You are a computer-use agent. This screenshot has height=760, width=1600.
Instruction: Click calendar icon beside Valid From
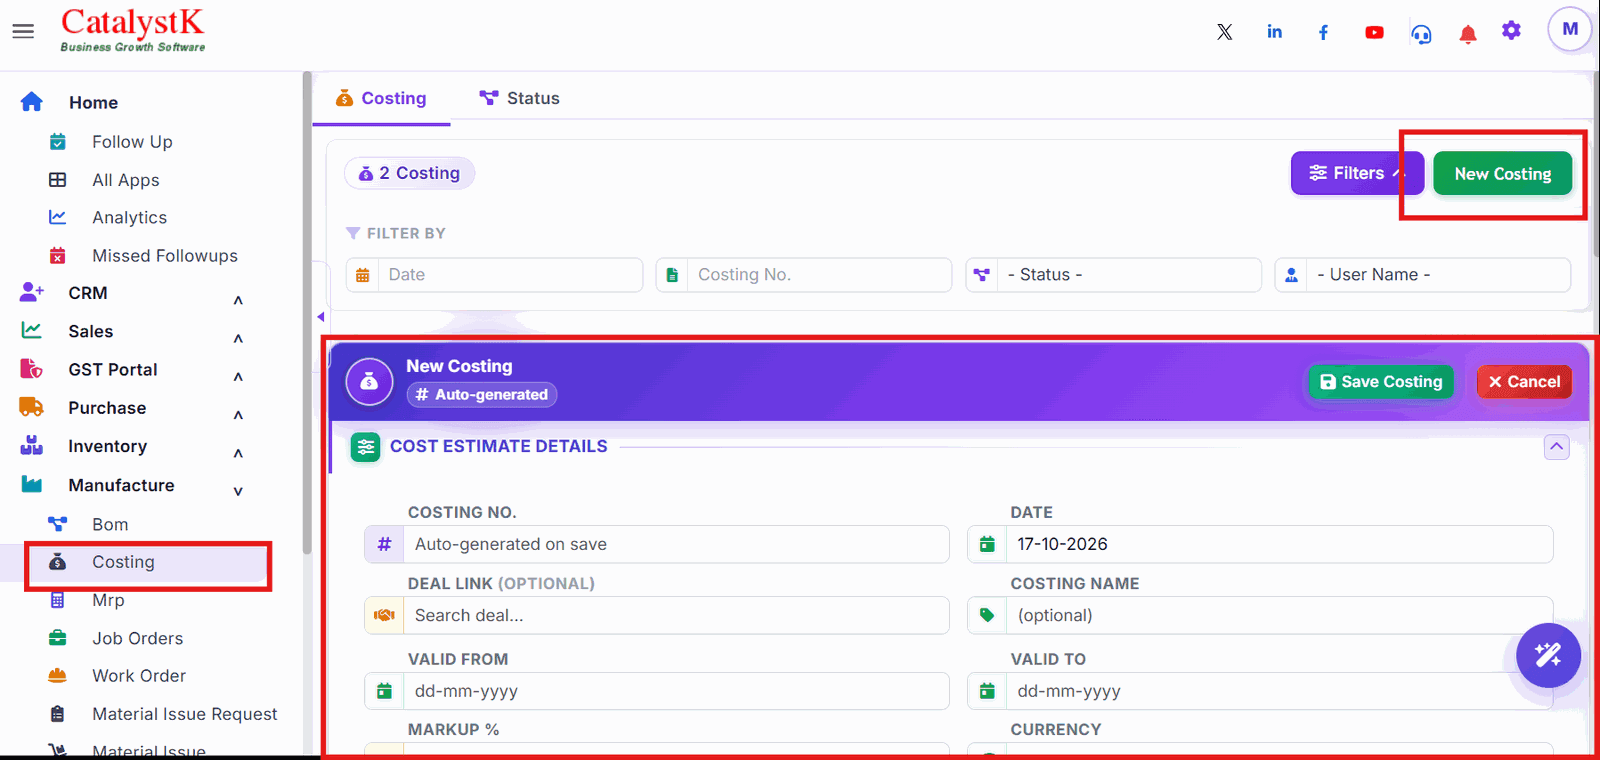[x=384, y=691]
